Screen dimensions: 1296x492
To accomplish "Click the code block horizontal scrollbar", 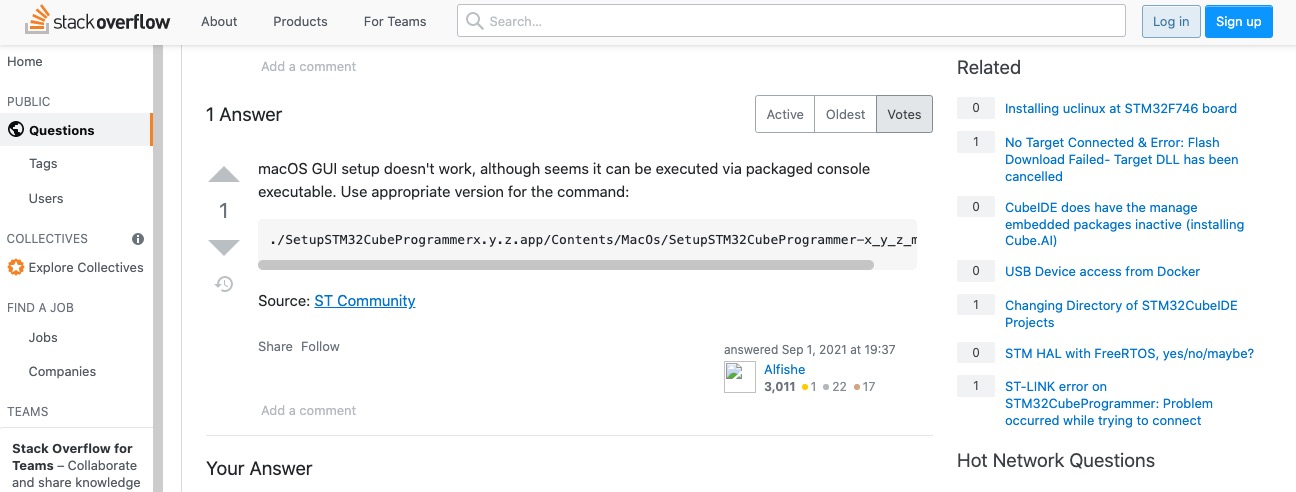I will [x=565, y=265].
